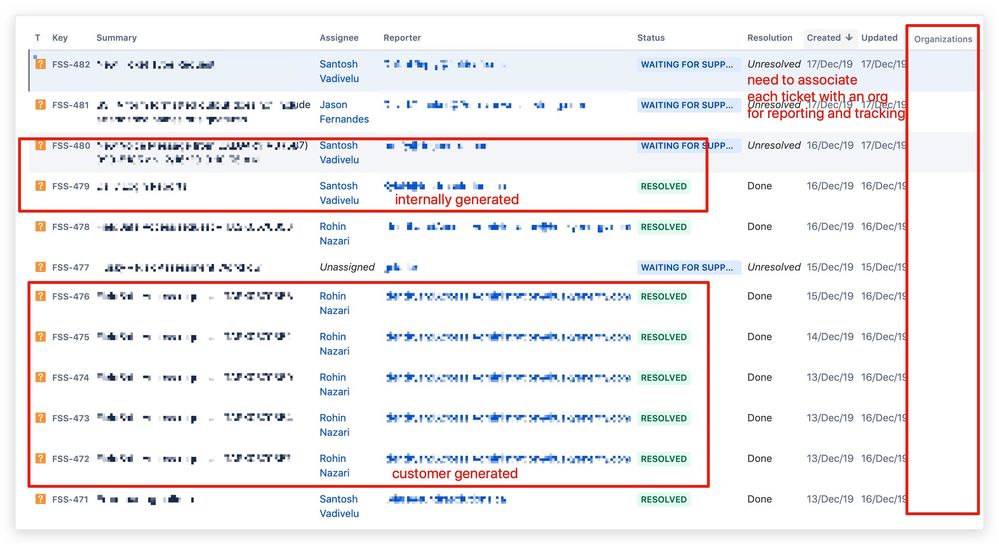Open issue key FSS-476
The image size is (999, 544).
coord(71,296)
